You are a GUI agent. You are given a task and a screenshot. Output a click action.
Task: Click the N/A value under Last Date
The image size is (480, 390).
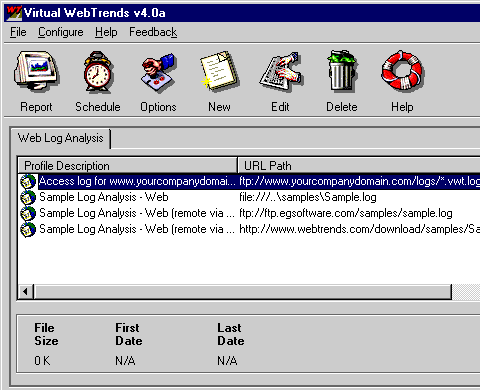coord(227,361)
